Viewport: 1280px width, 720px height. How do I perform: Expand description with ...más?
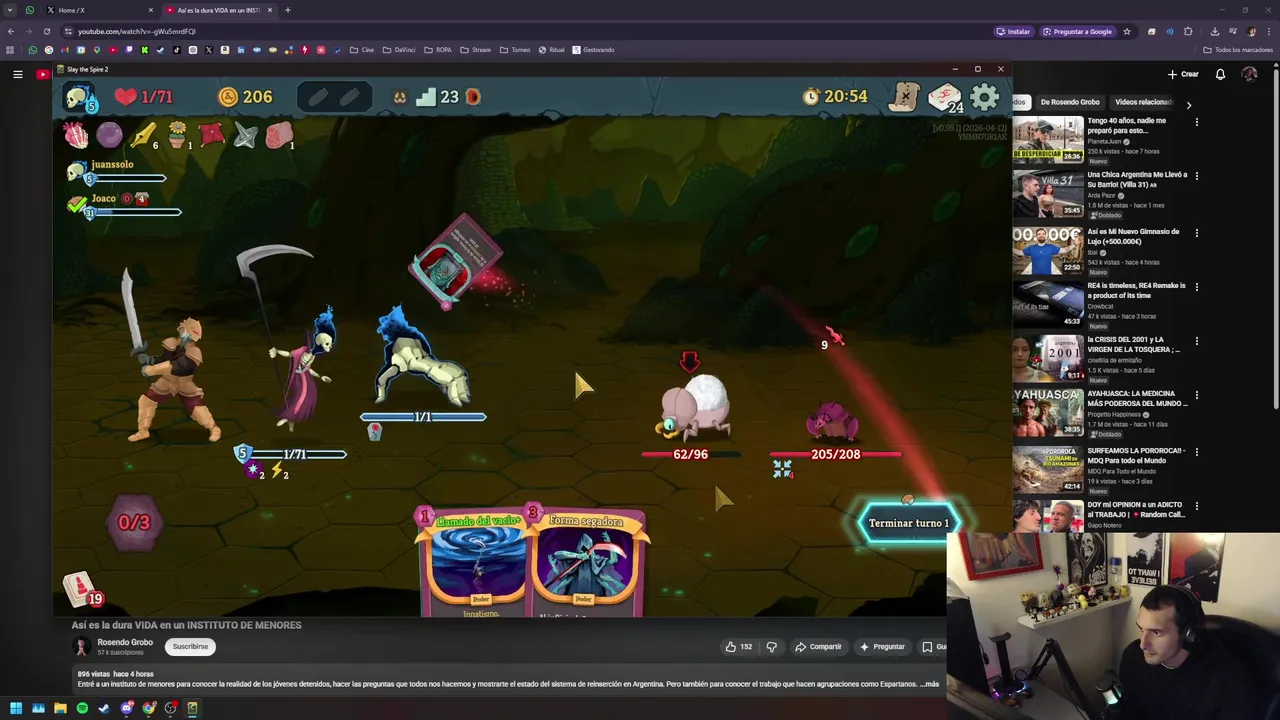(928, 684)
